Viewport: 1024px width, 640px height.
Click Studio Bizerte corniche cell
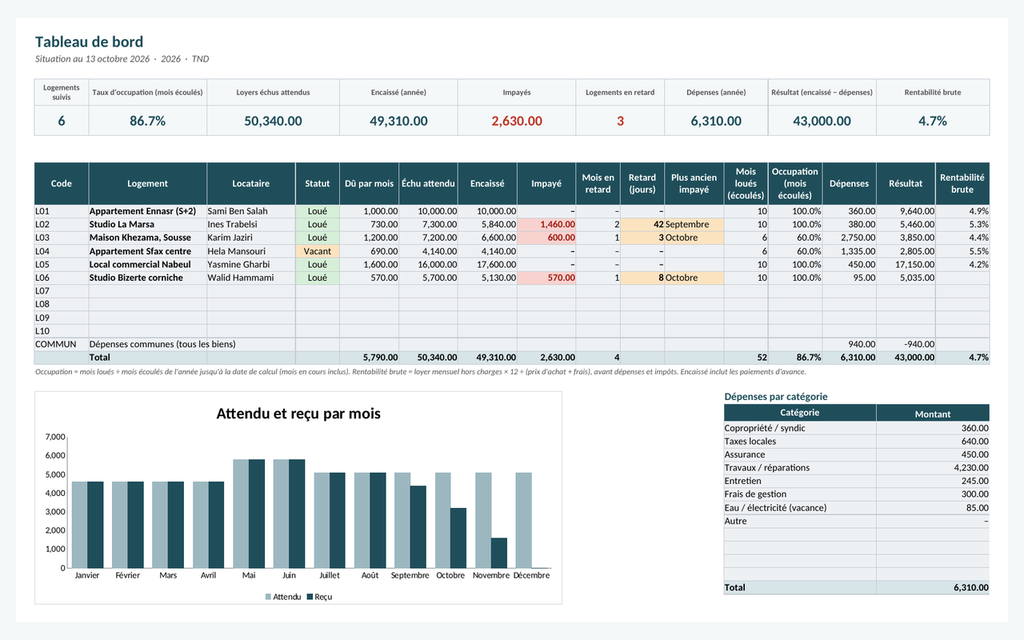pos(147,278)
